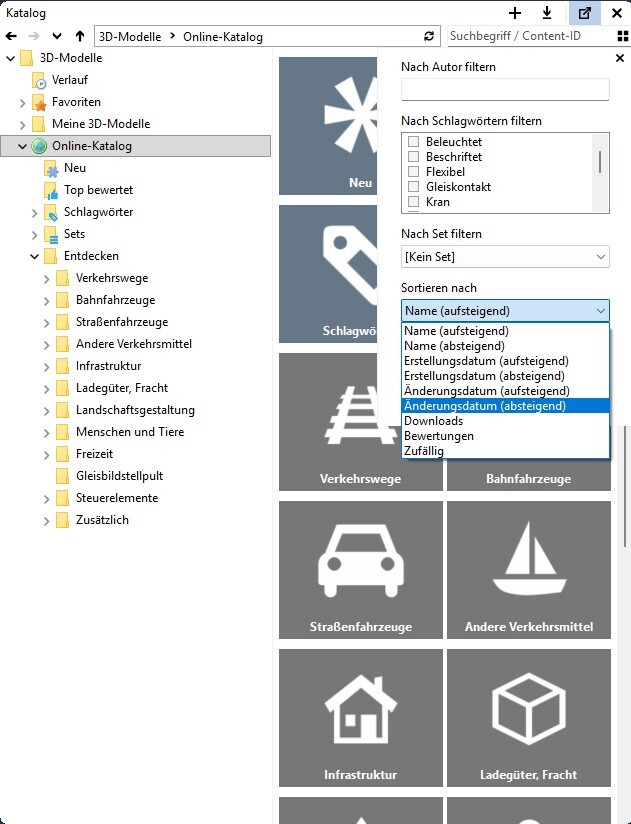
Task: Click the download arrow icon in title bar
Action: 547,13
